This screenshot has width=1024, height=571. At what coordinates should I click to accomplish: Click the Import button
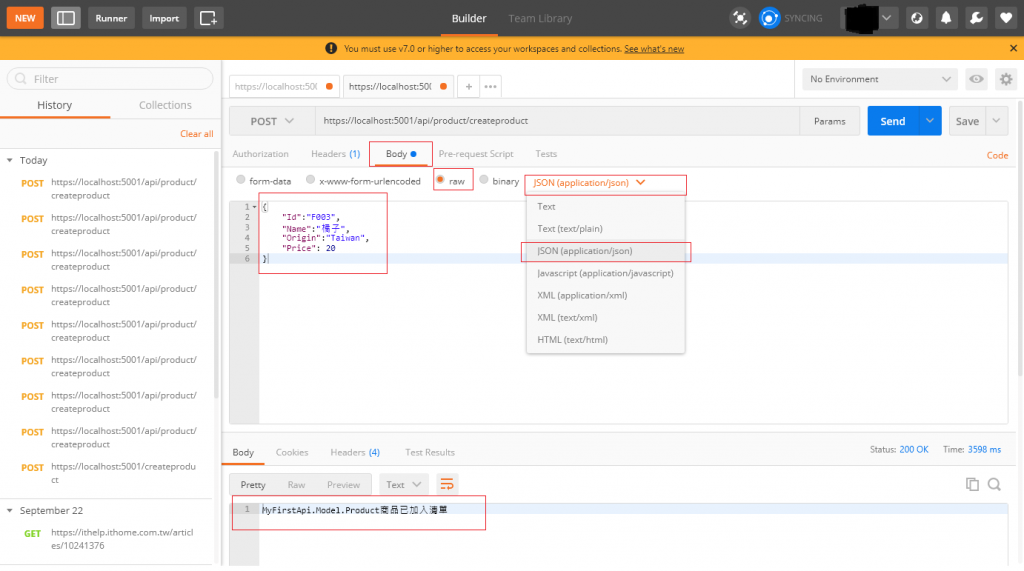pyautogui.click(x=164, y=18)
